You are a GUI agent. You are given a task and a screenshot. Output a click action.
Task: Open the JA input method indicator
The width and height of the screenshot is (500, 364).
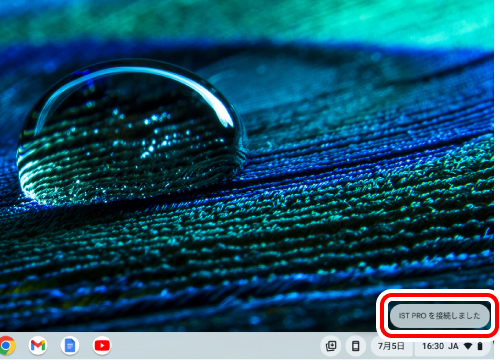(453, 346)
